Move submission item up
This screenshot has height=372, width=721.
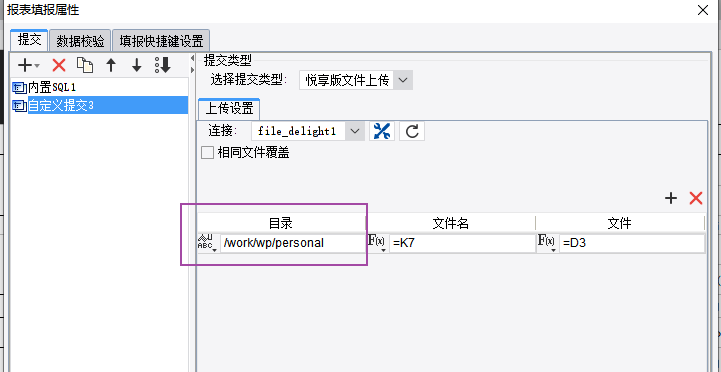[x=111, y=65]
